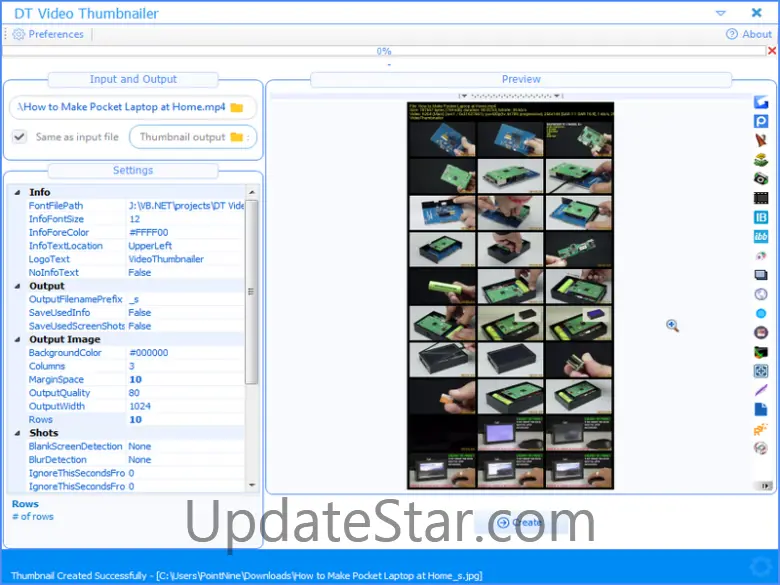Open the window options dropdown arrow in title bar
The height and width of the screenshot is (585, 780).
[x=720, y=13]
